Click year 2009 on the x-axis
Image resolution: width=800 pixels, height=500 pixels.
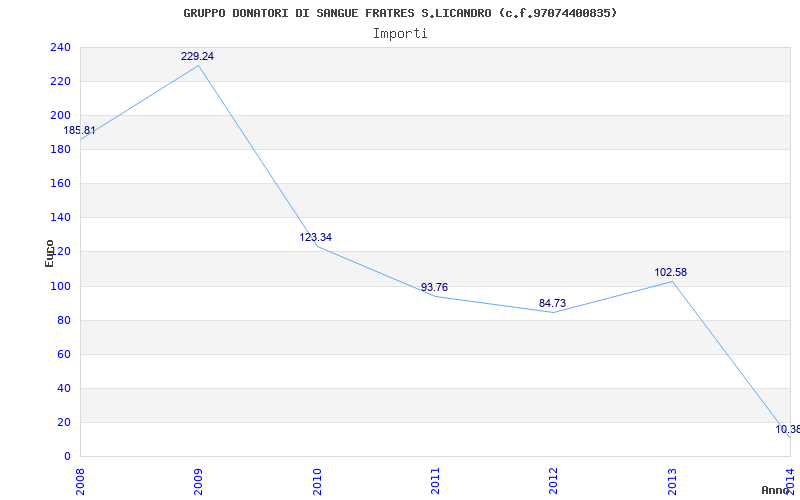tap(198, 481)
